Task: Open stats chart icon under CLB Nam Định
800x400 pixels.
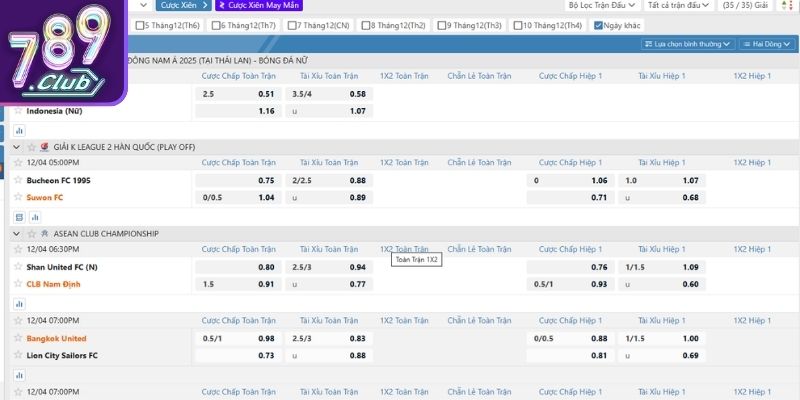Action: pos(19,302)
